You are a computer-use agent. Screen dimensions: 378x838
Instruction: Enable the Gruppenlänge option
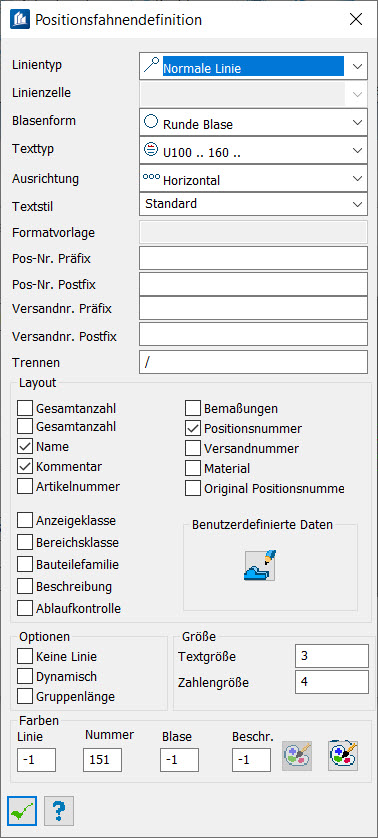(25, 696)
